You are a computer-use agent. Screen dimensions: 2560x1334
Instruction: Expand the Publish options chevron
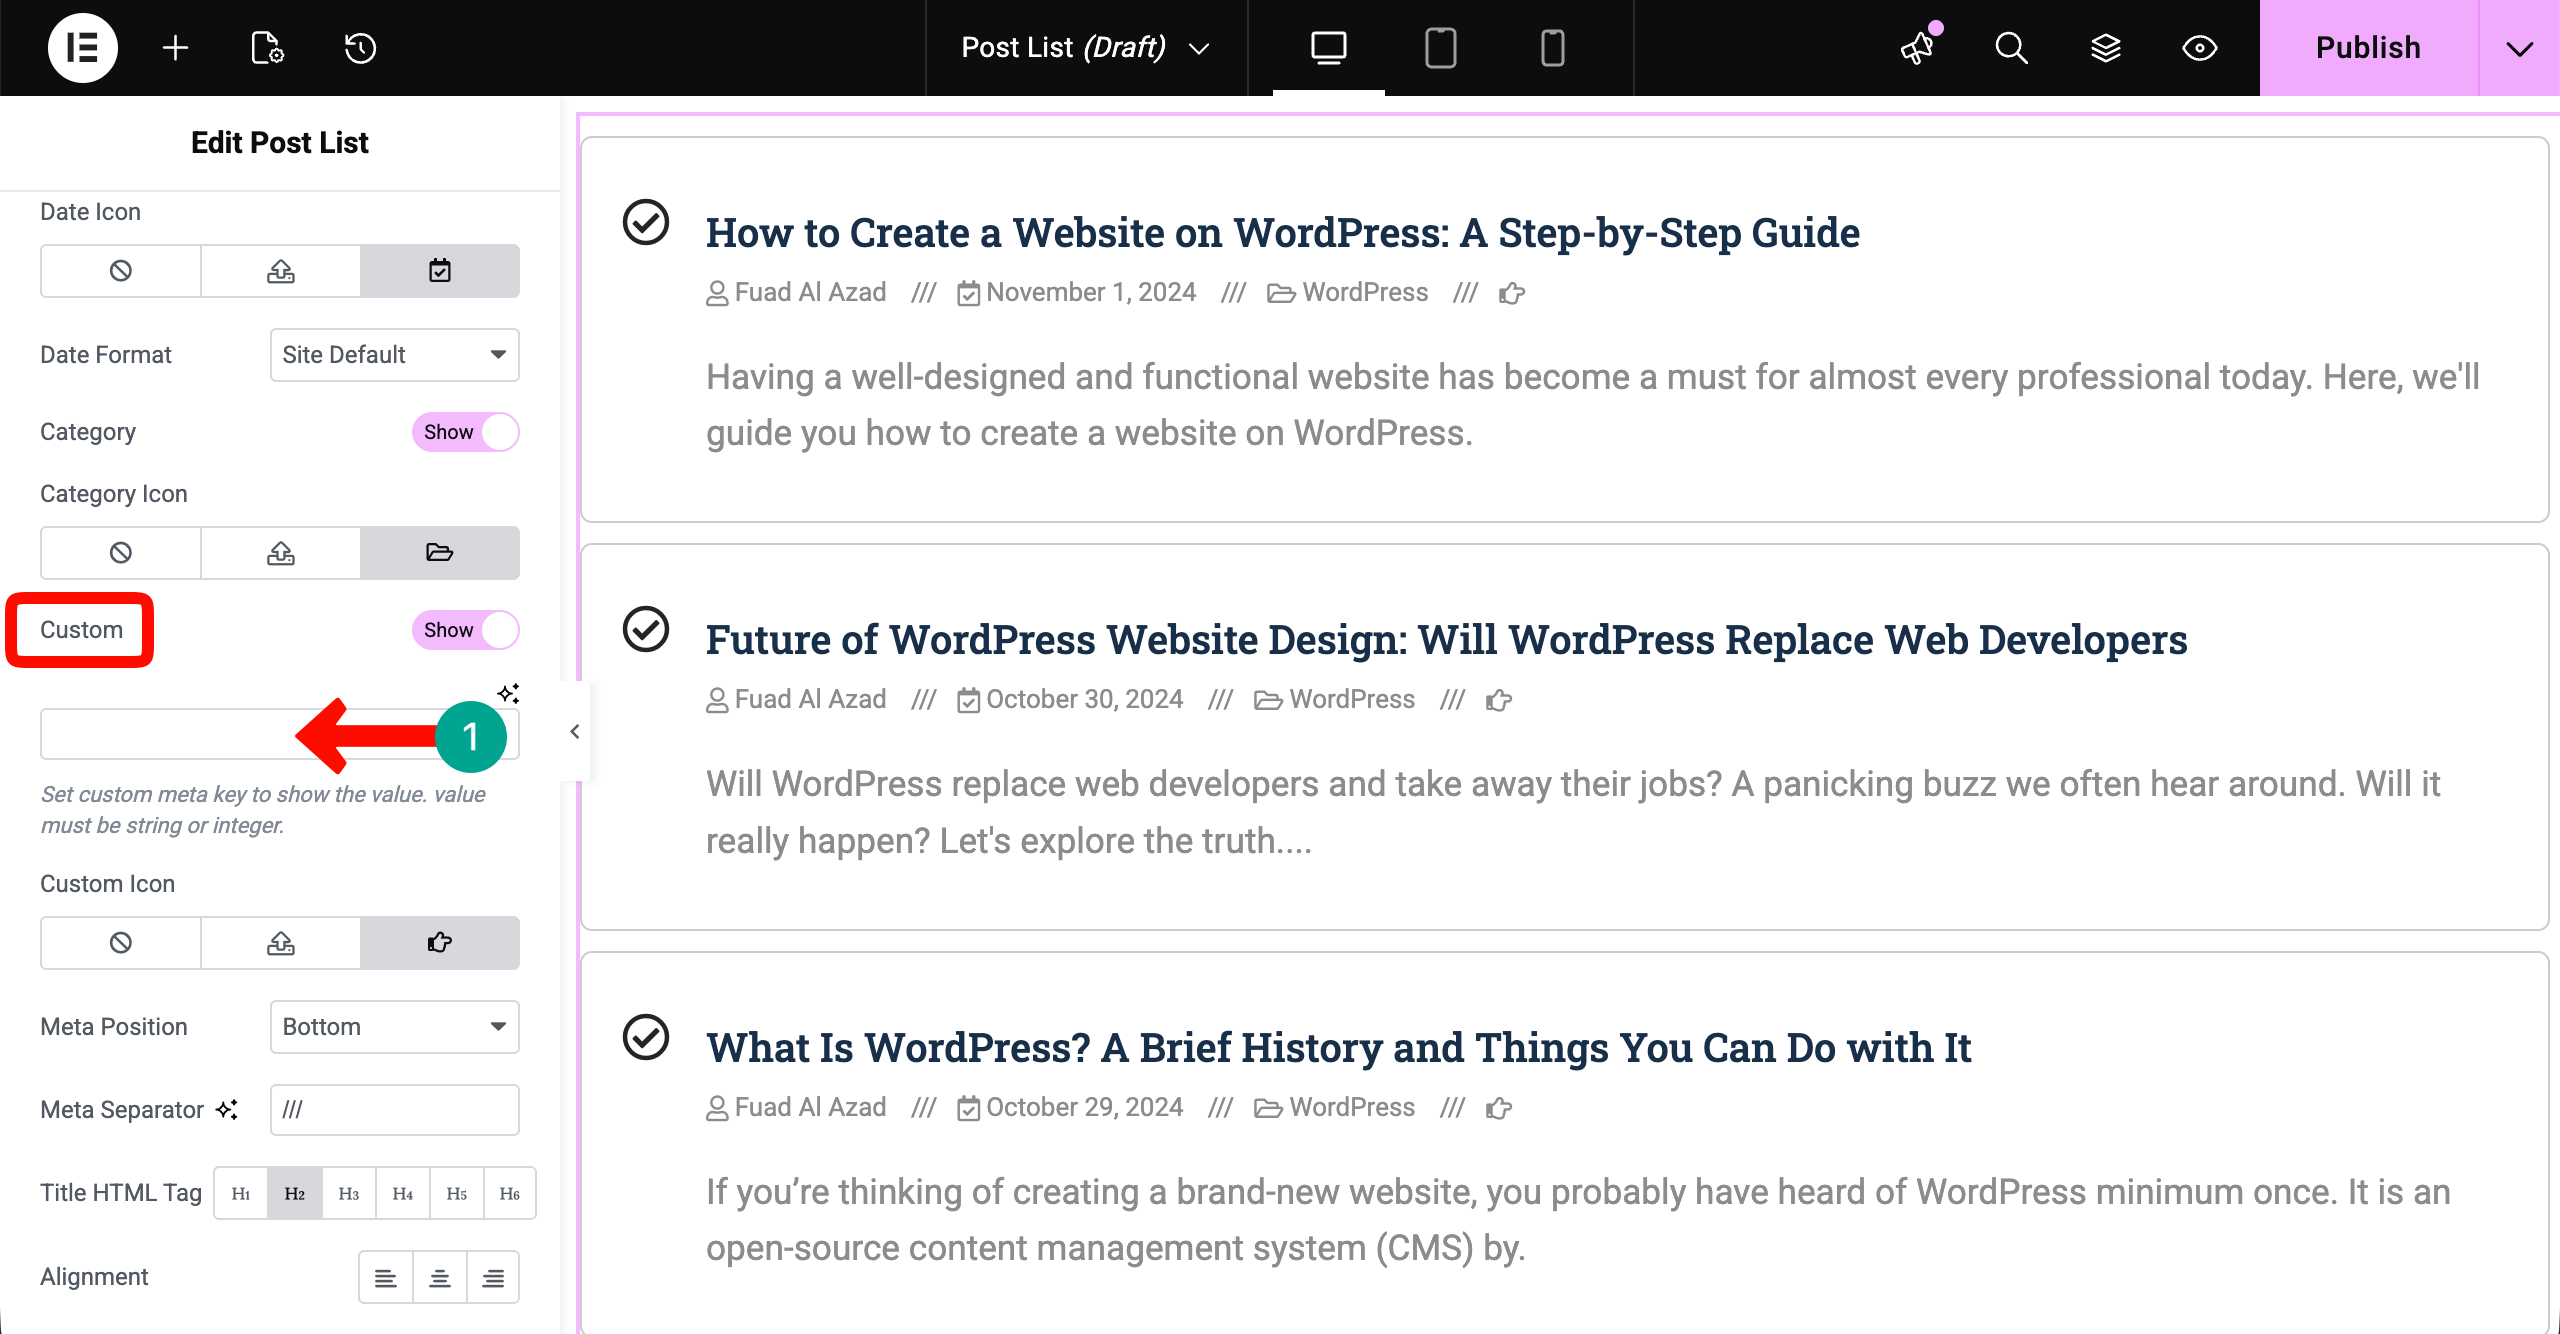pos(2521,47)
